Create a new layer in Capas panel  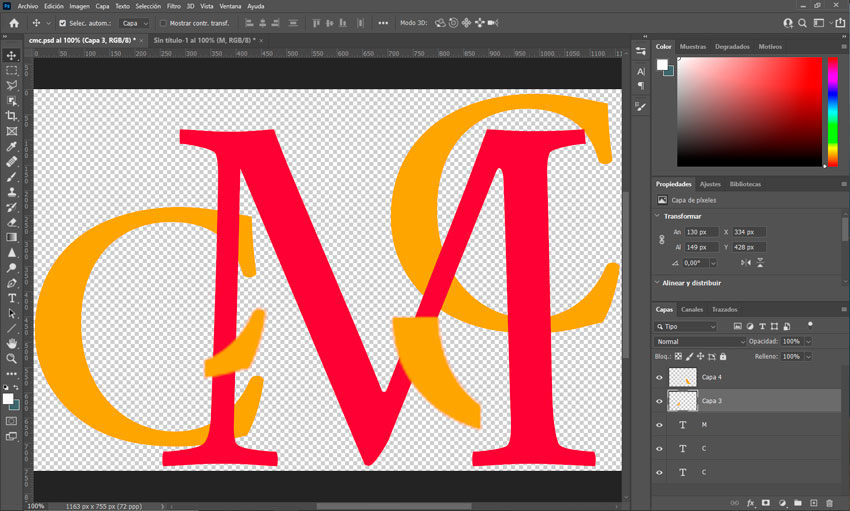click(814, 503)
